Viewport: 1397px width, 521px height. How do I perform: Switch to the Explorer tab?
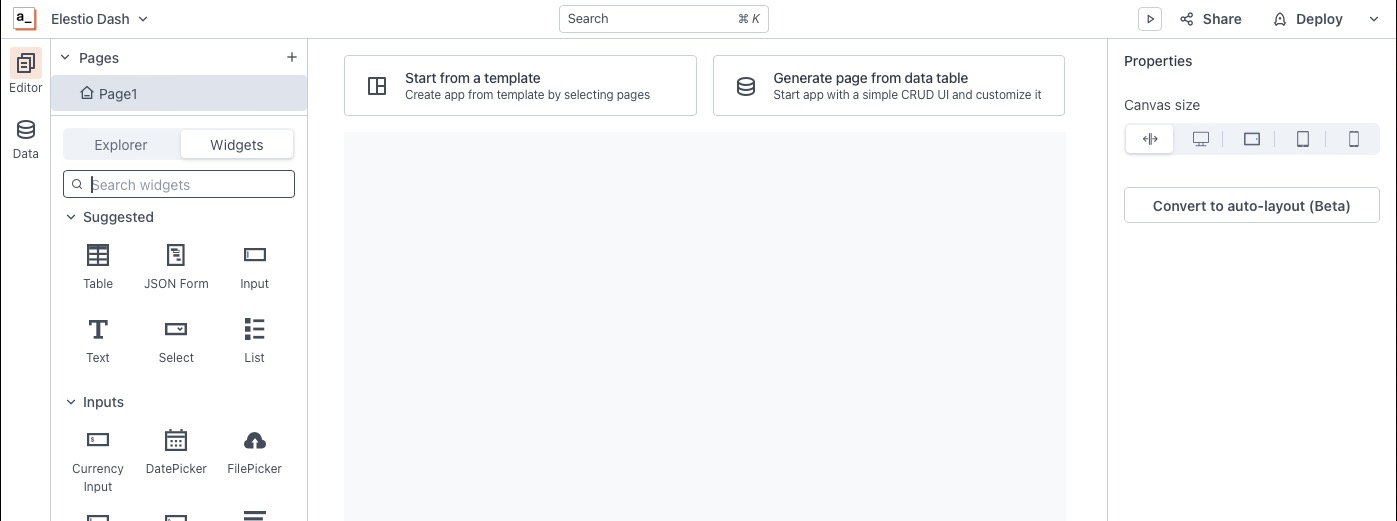tap(121, 145)
